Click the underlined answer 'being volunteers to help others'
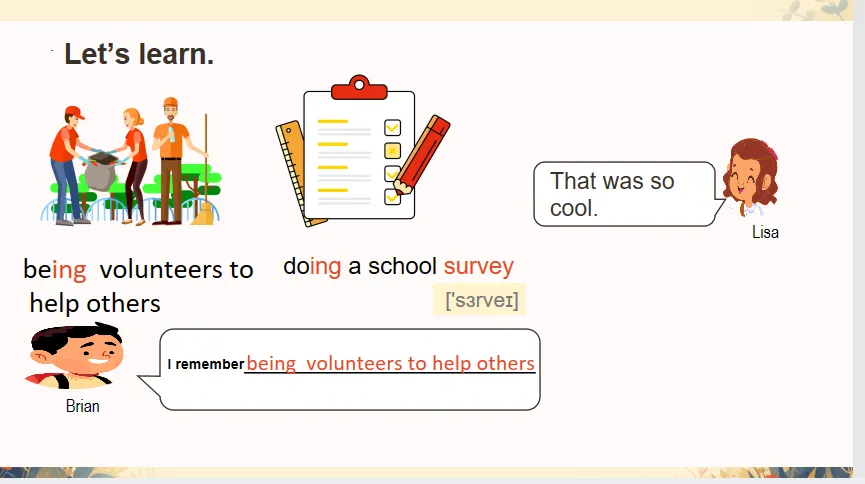Image resolution: width=865 pixels, height=484 pixels. pyautogui.click(x=391, y=363)
